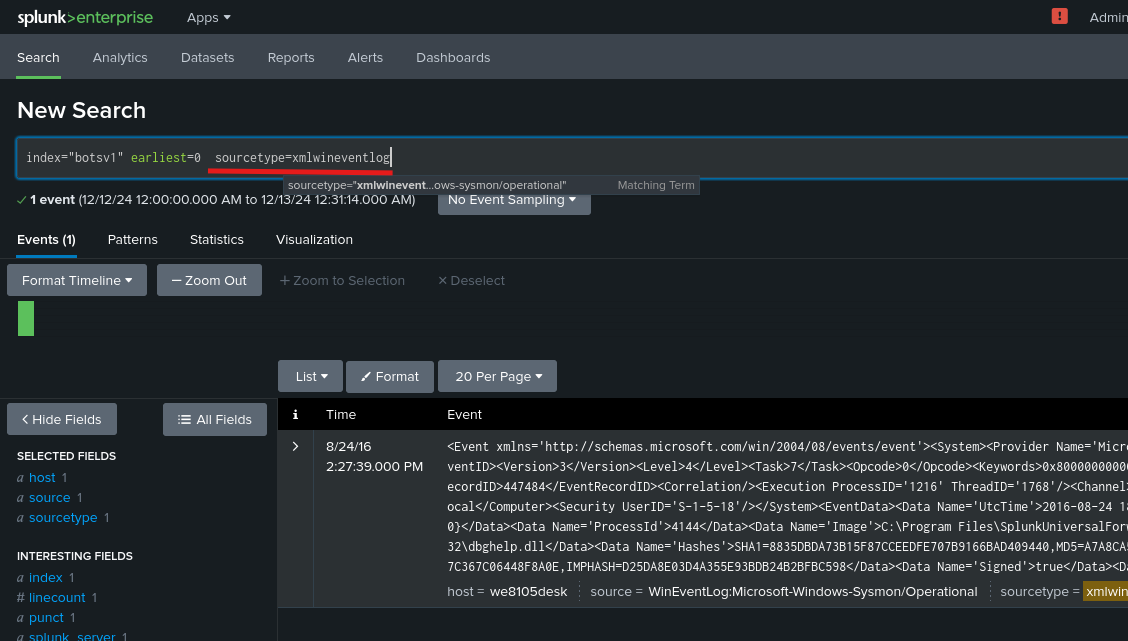Screen dimensions: 1128x641
Task: Click the raw event XML text
Action: pyautogui.click(x=787, y=506)
